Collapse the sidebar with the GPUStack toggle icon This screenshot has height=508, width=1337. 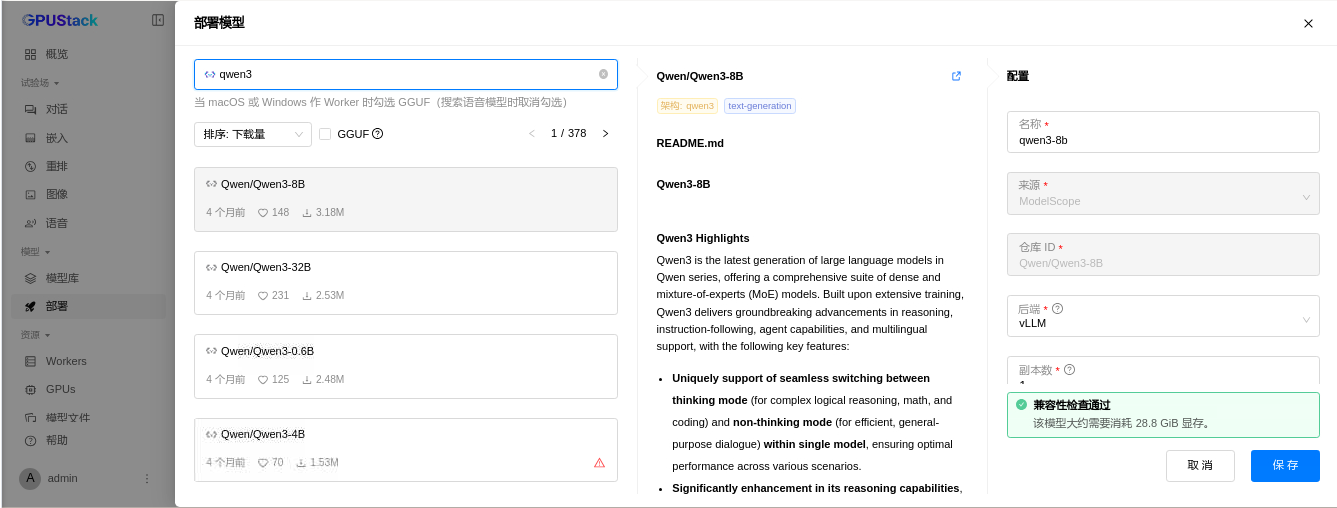click(158, 20)
